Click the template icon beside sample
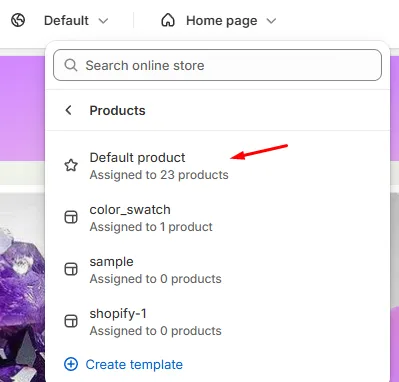The image size is (399, 382). pos(71,269)
